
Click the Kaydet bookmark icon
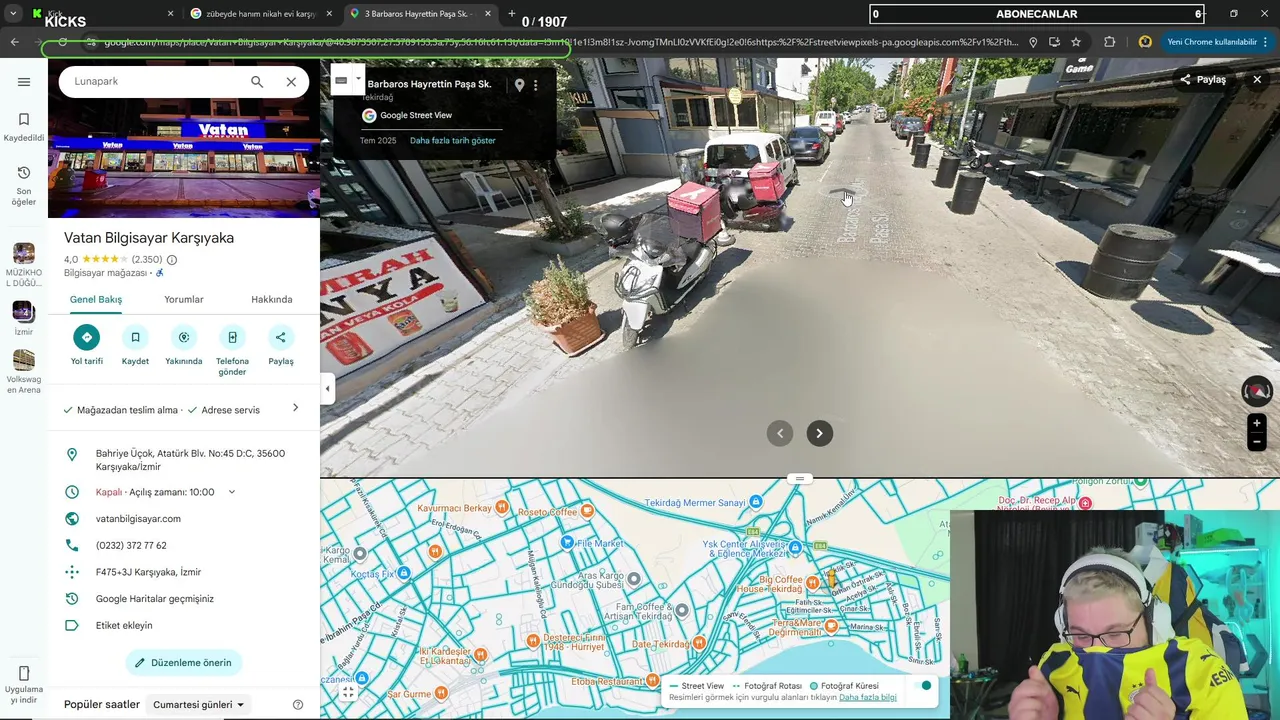135,337
